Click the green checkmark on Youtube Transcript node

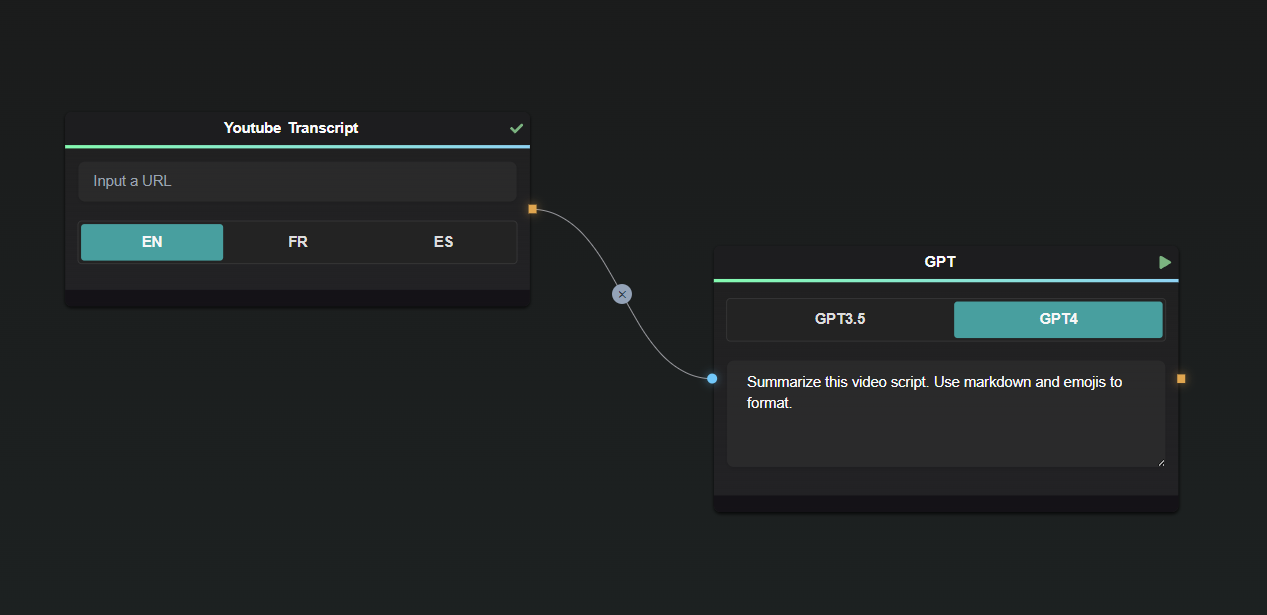(516, 128)
